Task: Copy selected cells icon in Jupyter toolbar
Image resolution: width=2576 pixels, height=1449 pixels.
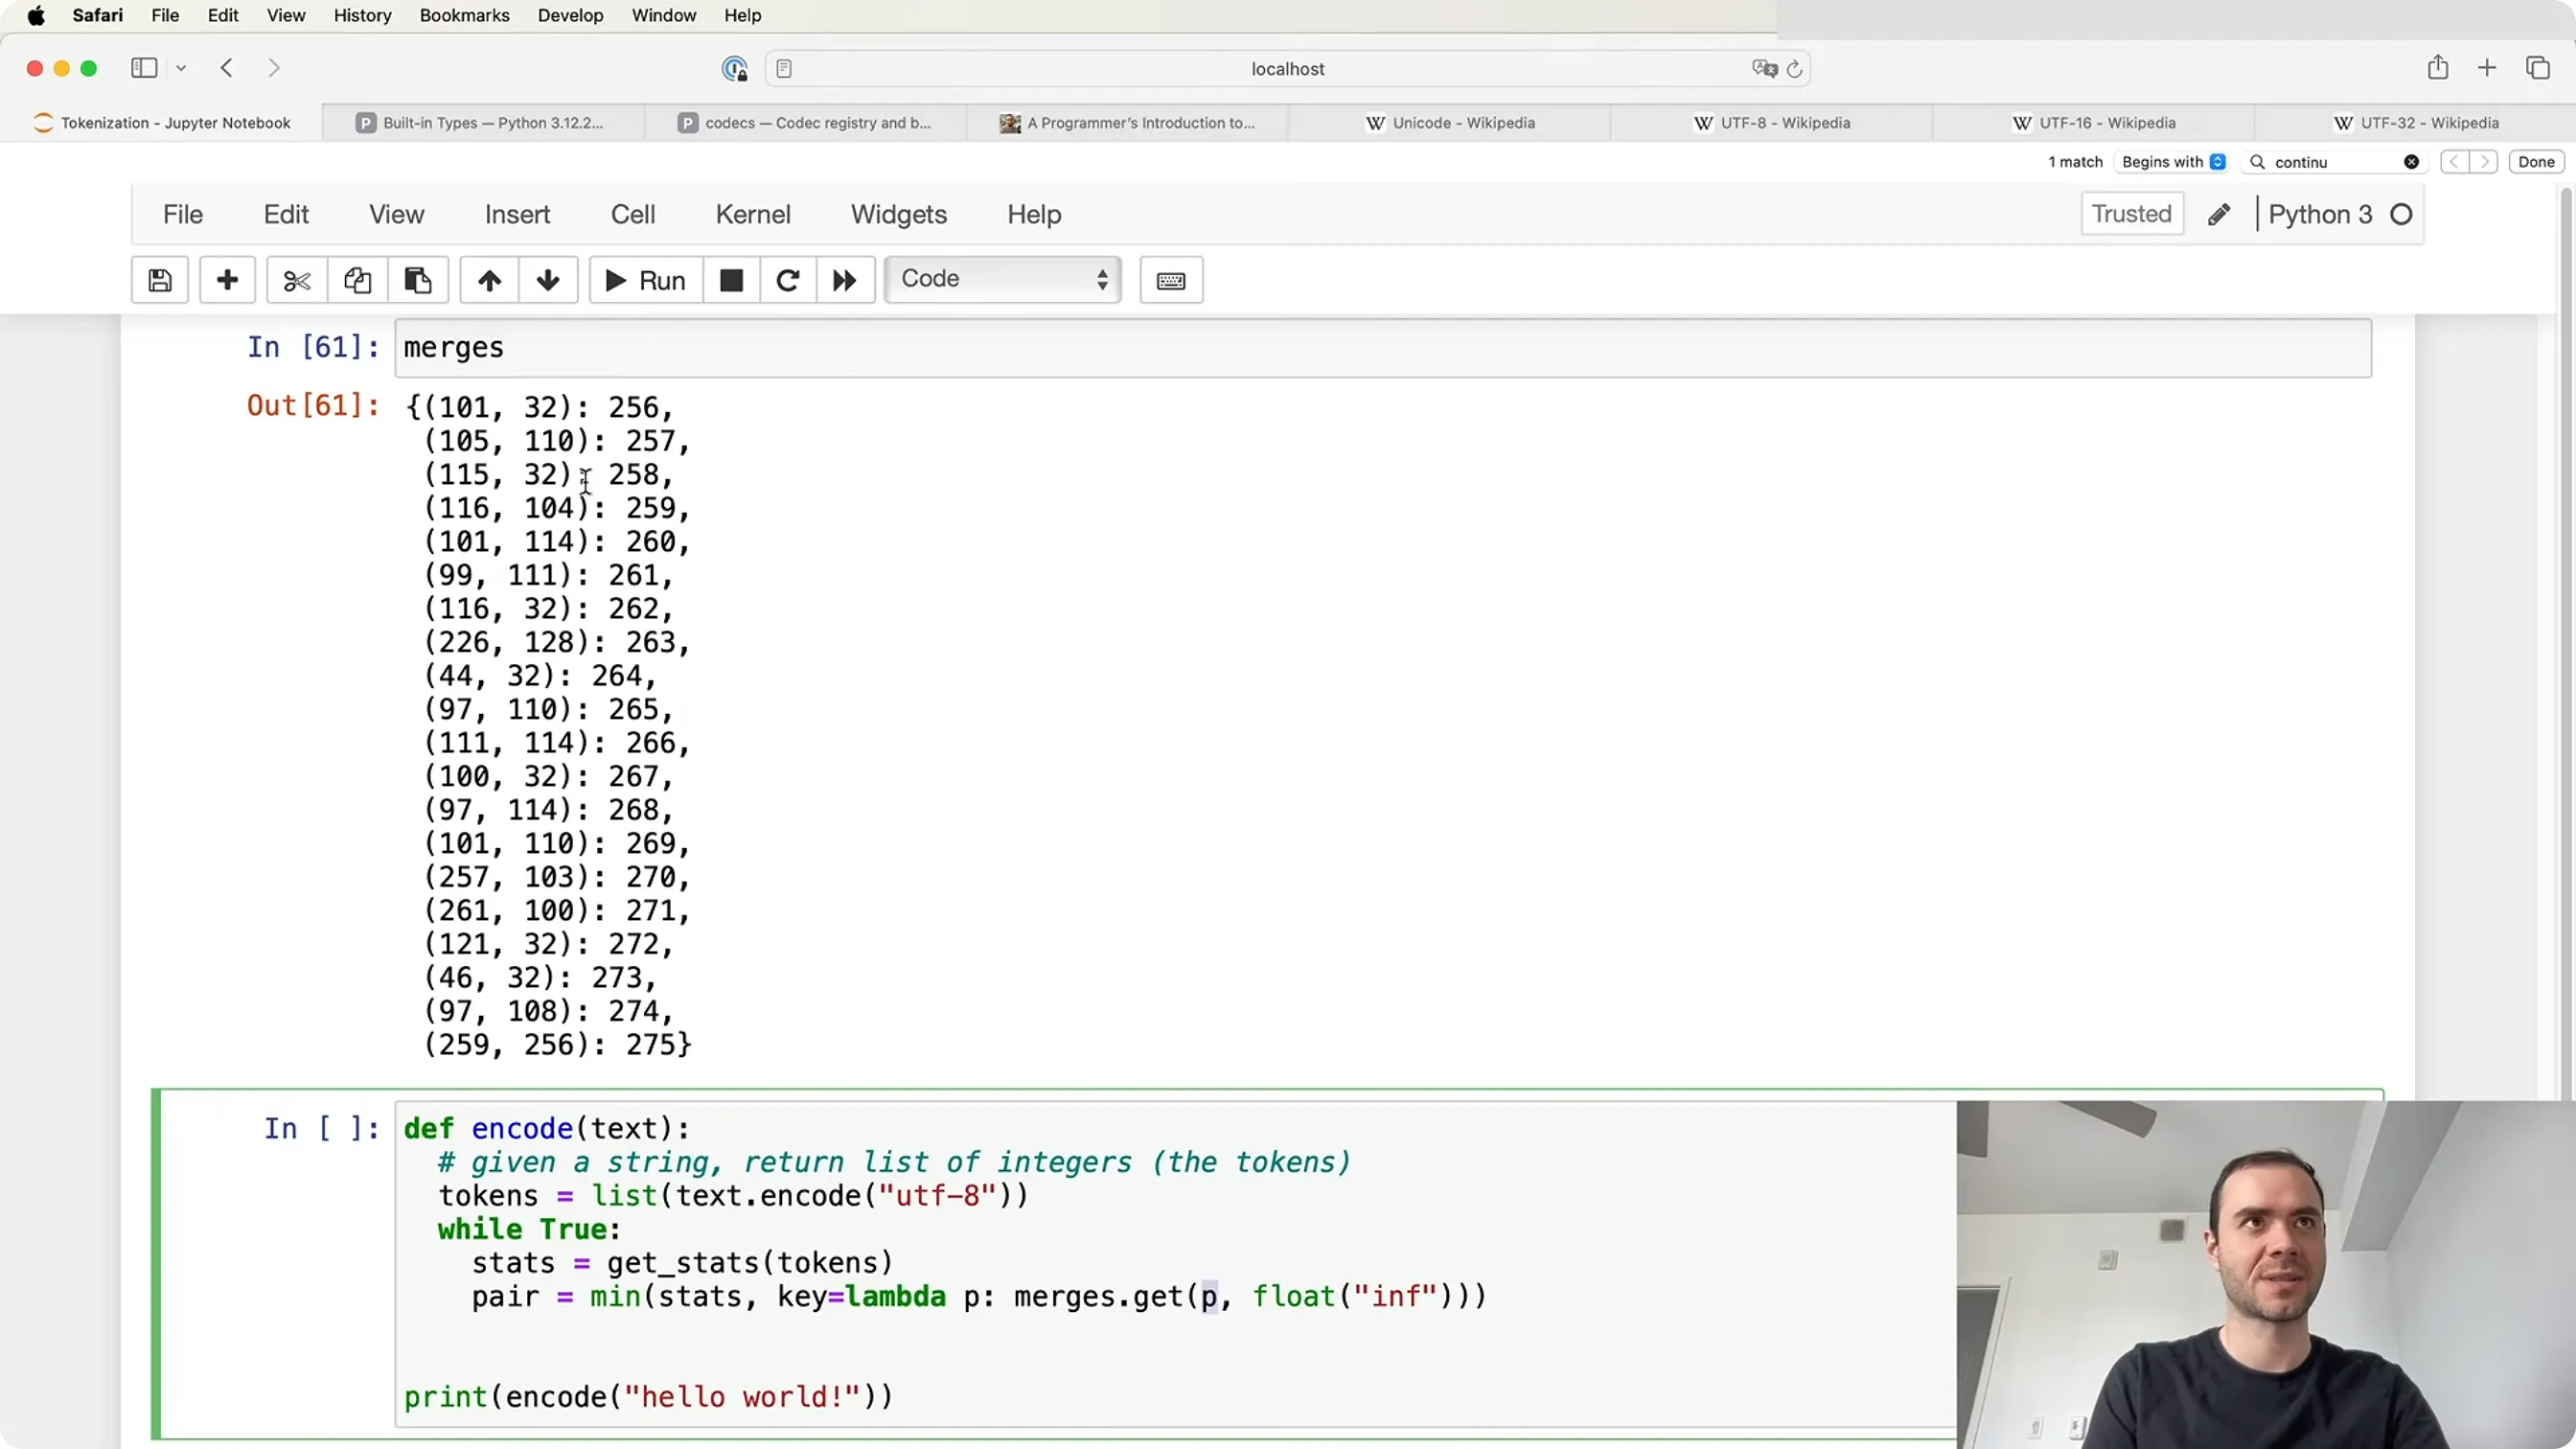Action: tap(357, 280)
